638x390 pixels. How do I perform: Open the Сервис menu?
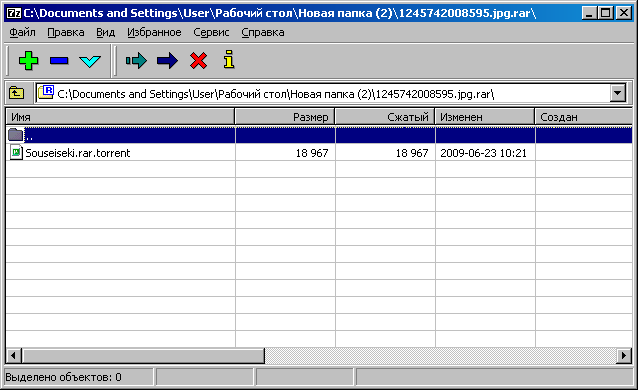211,32
